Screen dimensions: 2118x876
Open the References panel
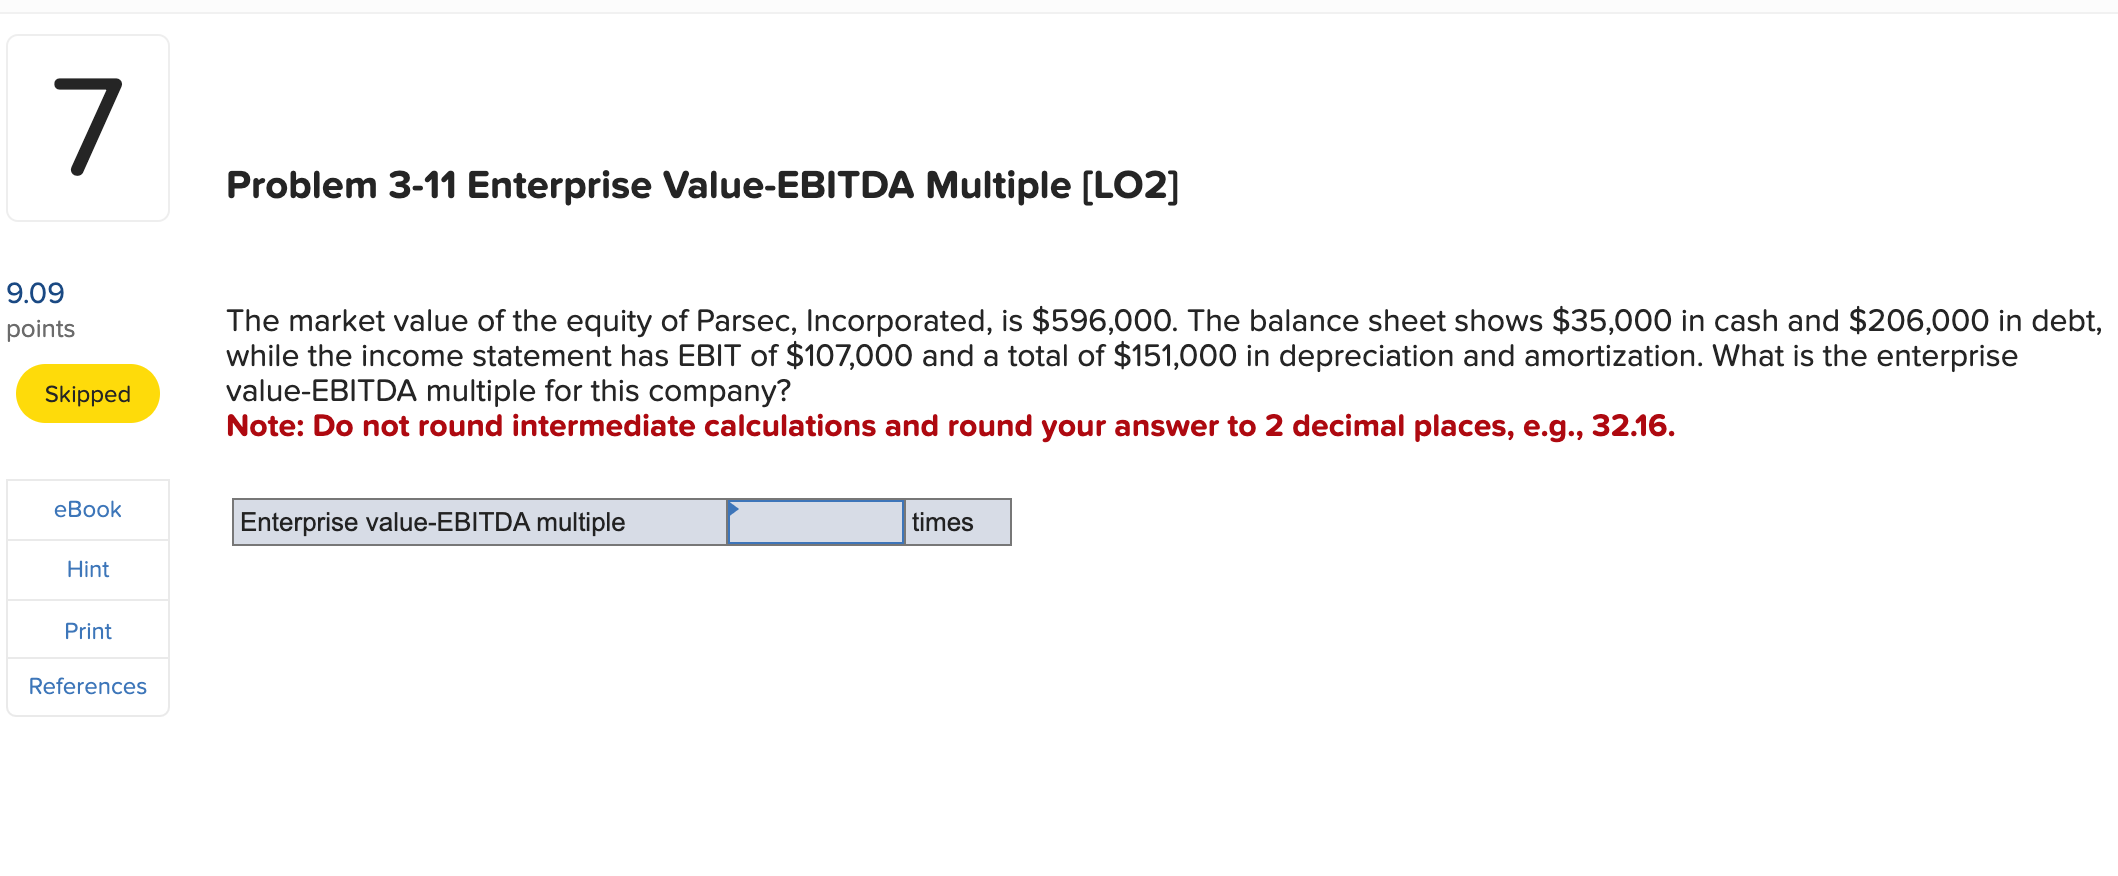87,686
